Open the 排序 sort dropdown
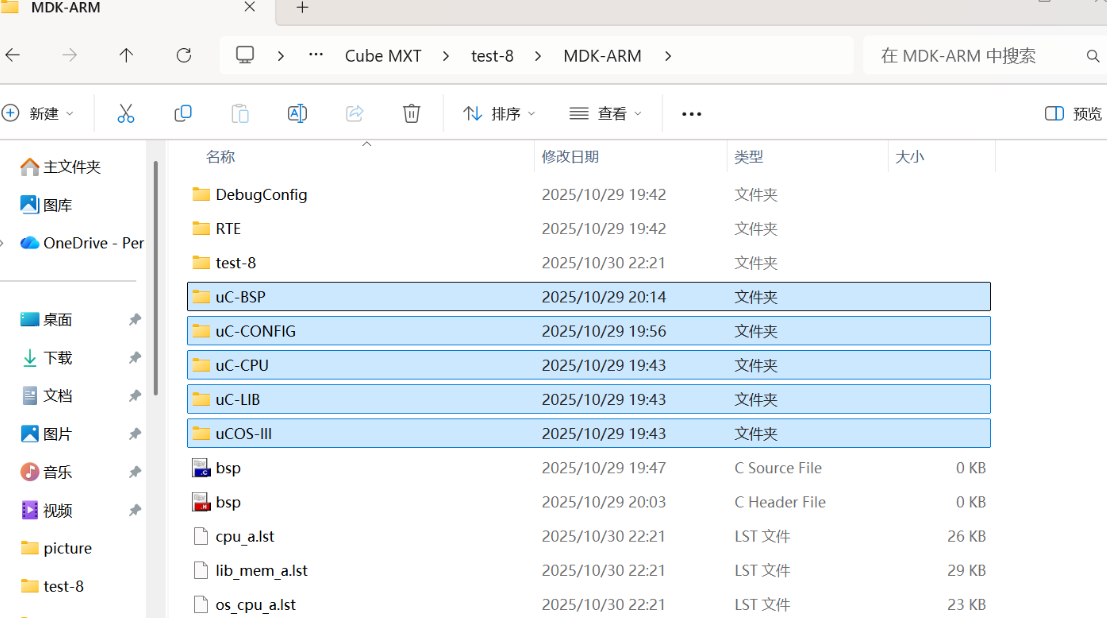The width and height of the screenshot is (1107, 618). pyautogui.click(x=499, y=114)
